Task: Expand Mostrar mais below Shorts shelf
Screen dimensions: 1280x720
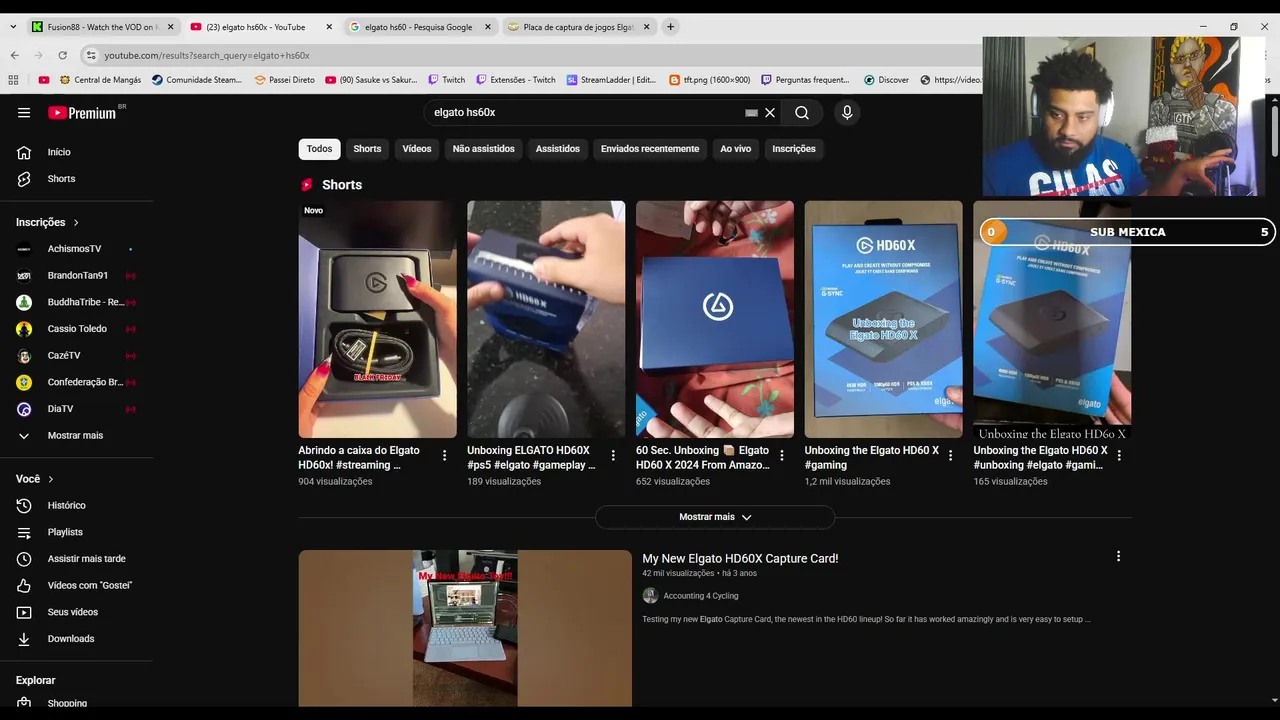Action: [715, 517]
